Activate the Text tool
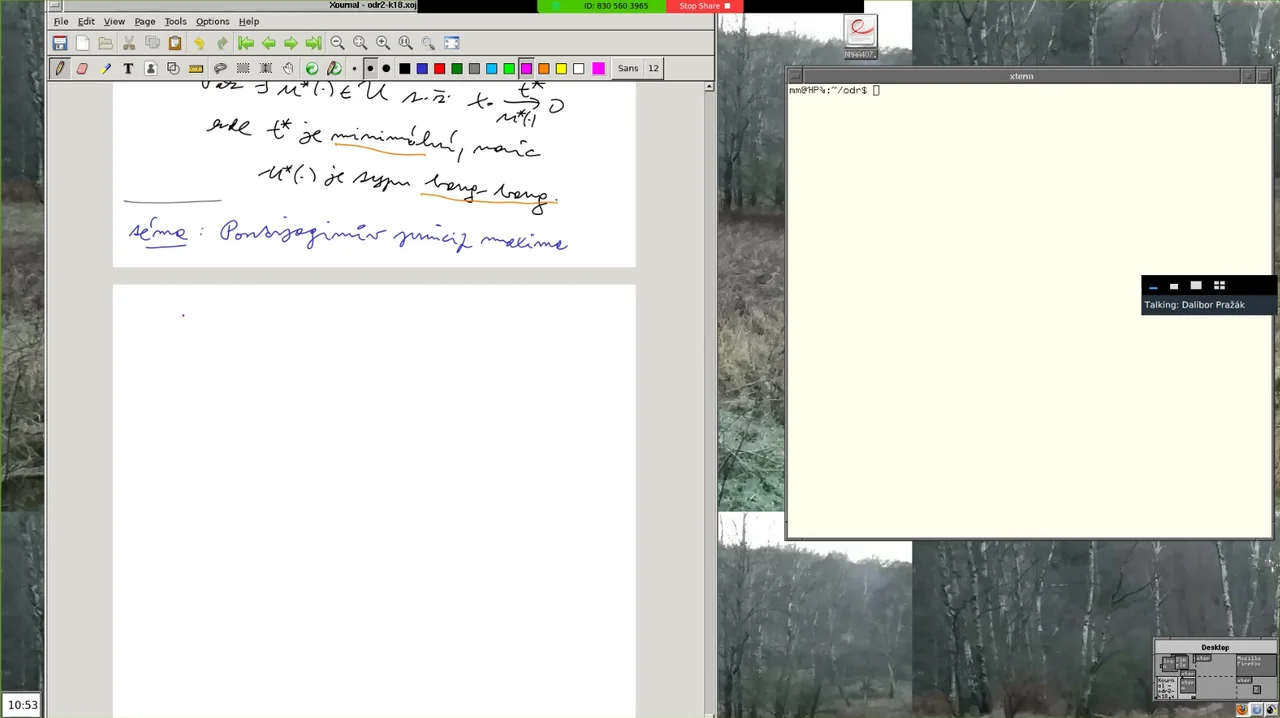 coord(128,68)
